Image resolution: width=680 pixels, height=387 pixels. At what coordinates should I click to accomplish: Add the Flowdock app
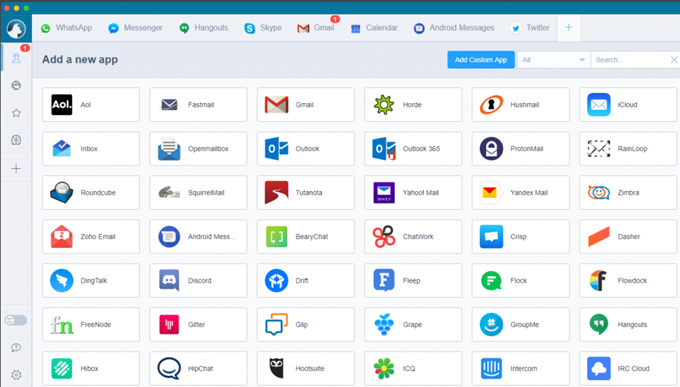628,280
